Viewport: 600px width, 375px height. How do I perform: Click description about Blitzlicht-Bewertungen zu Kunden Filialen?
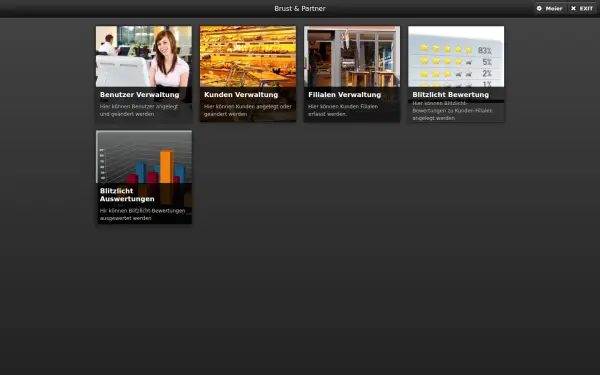pyautogui.click(x=453, y=111)
